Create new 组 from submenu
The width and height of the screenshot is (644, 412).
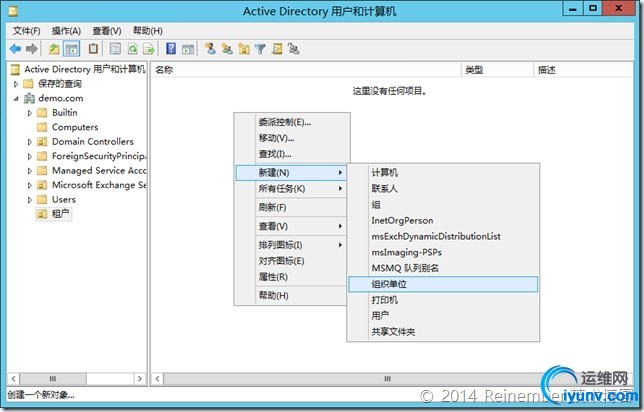click(x=443, y=205)
